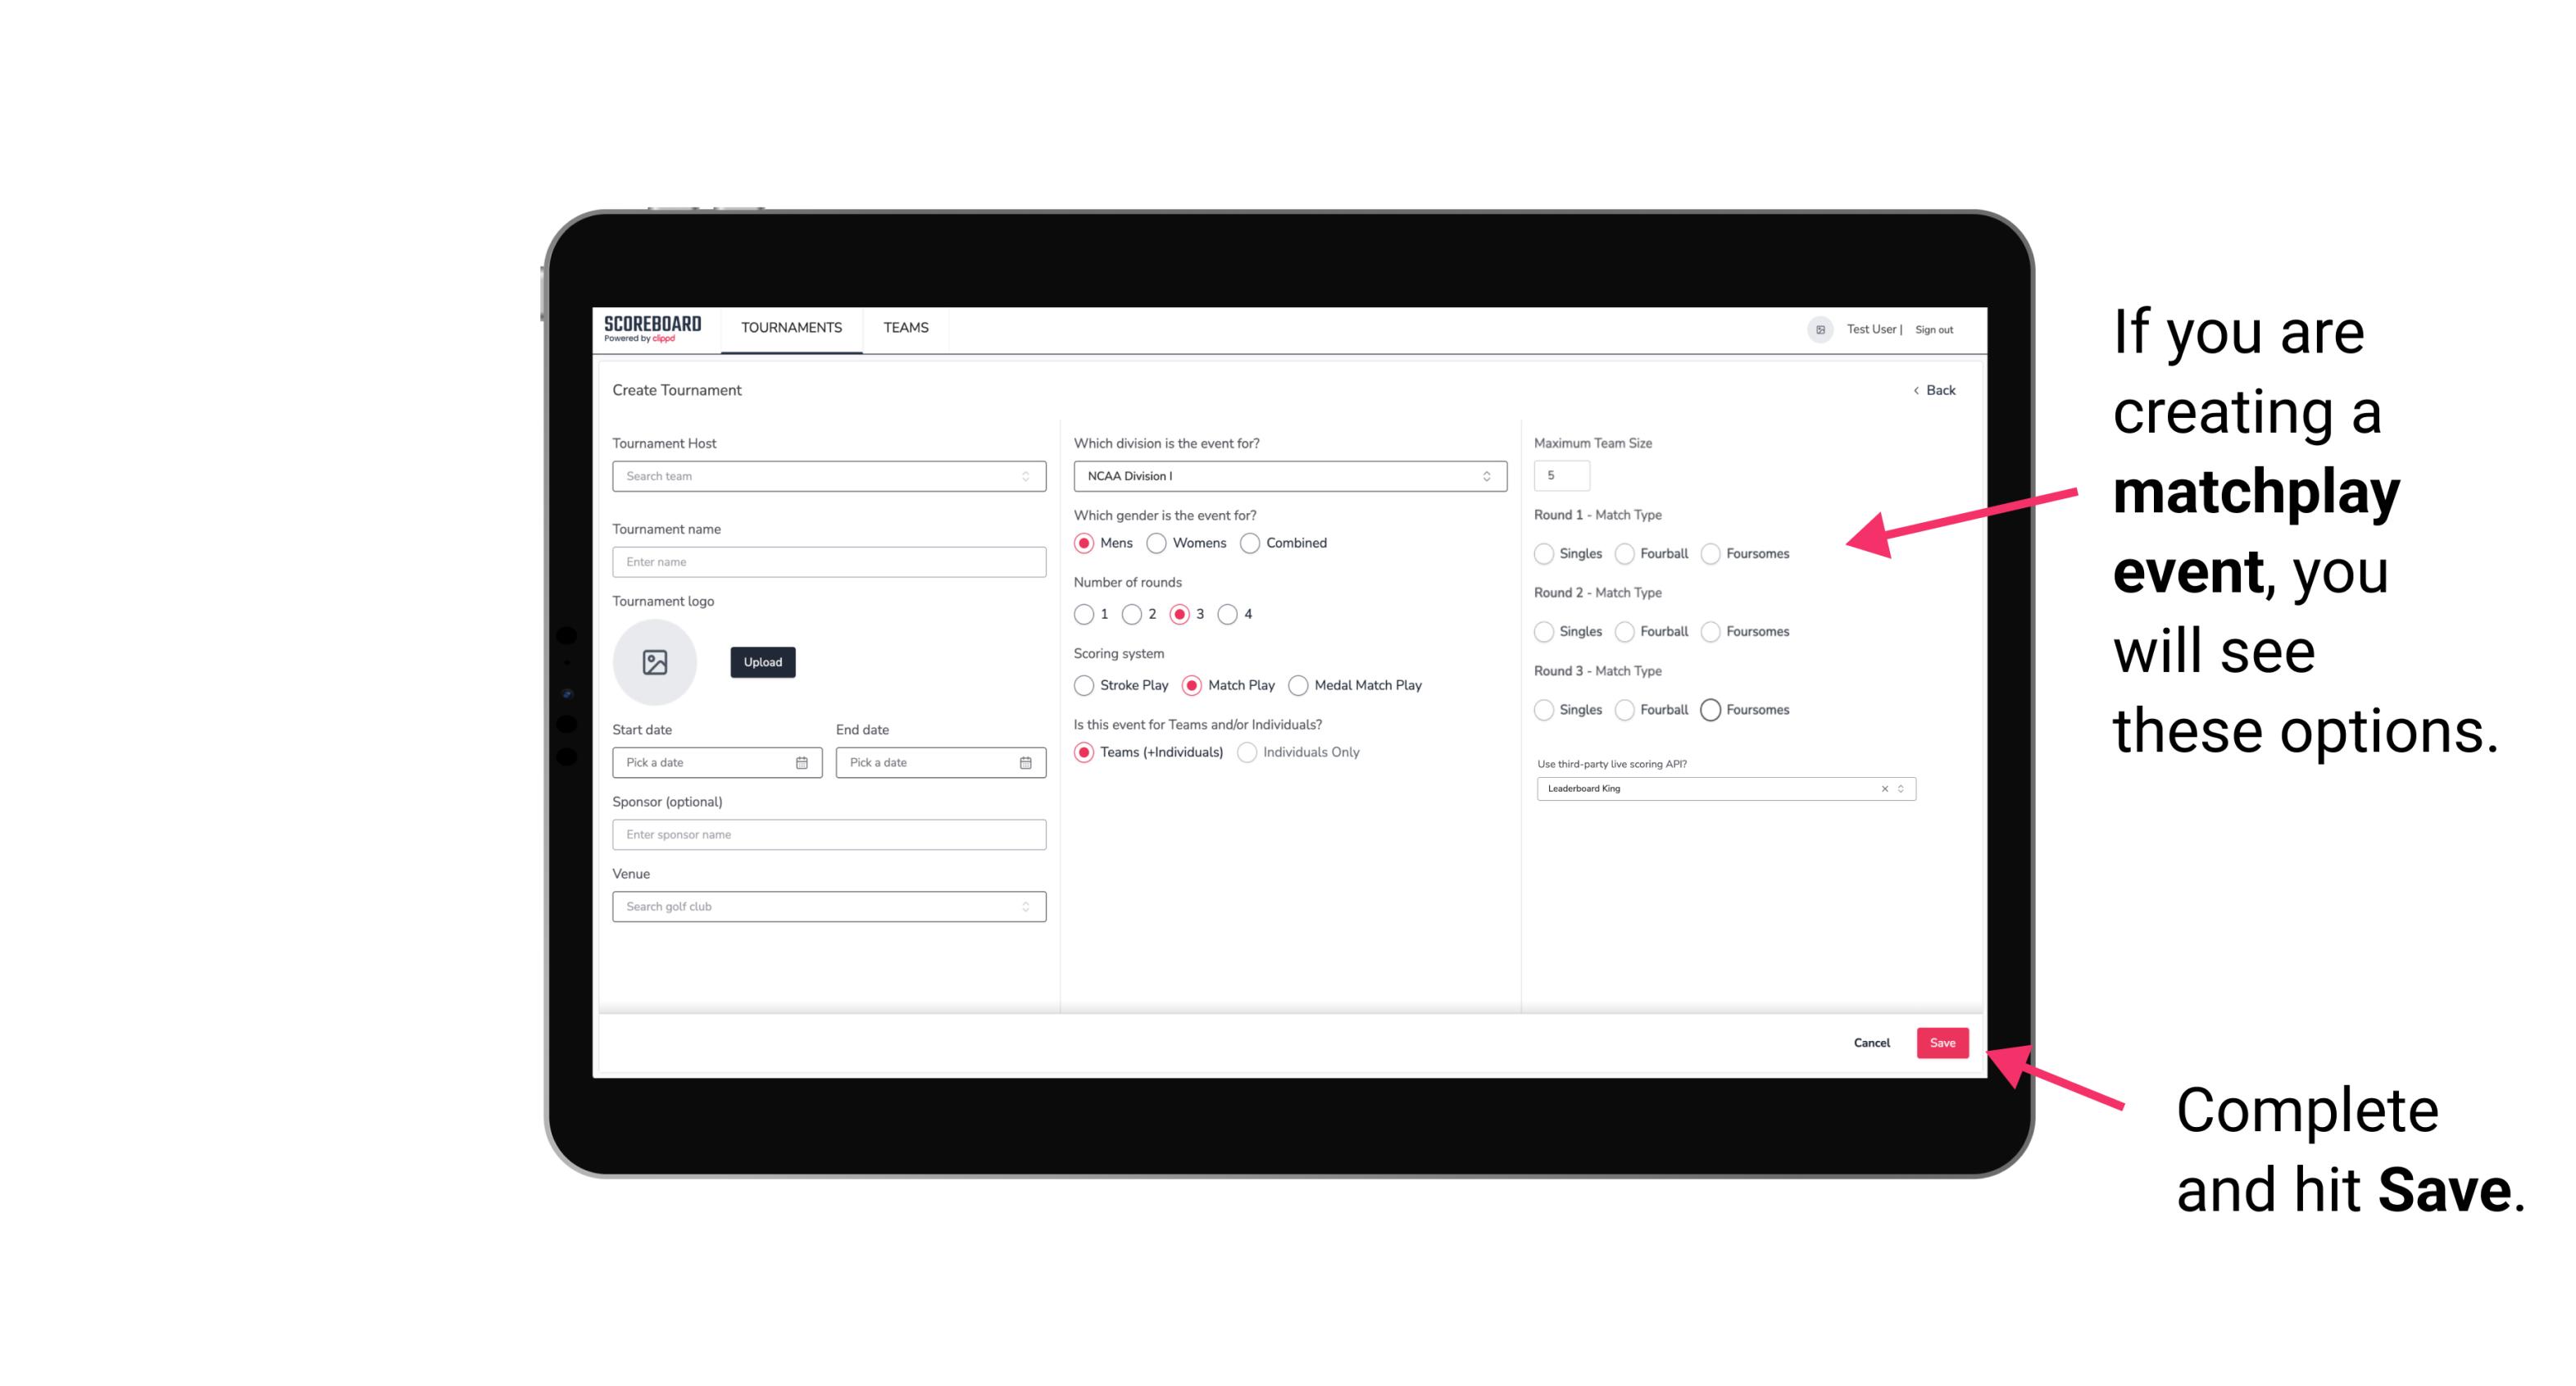Click the End date calendar icon
2576x1386 pixels.
[1024, 761]
